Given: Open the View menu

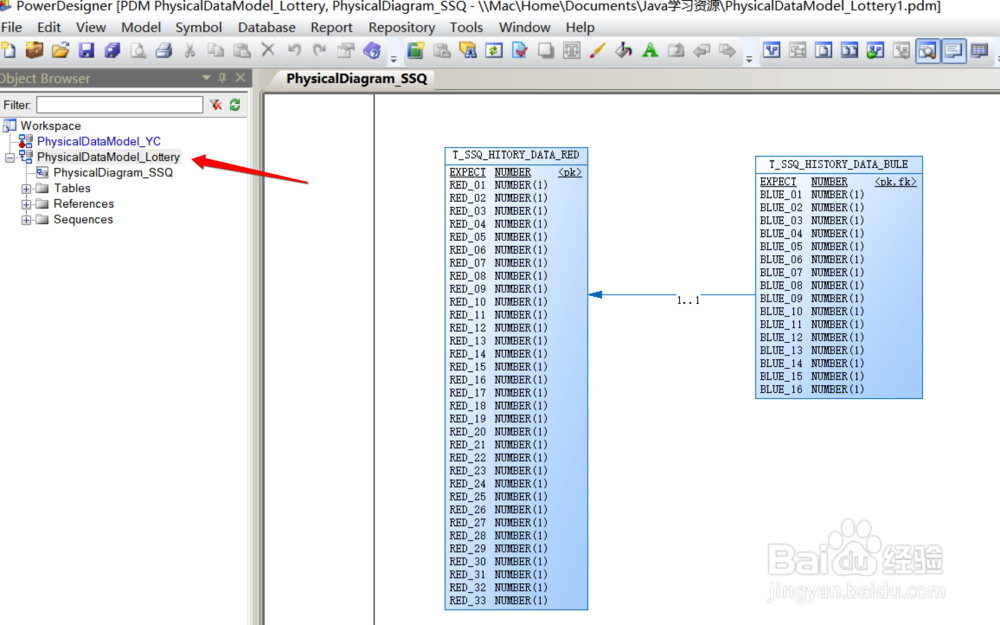Looking at the screenshot, I should pos(91,27).
